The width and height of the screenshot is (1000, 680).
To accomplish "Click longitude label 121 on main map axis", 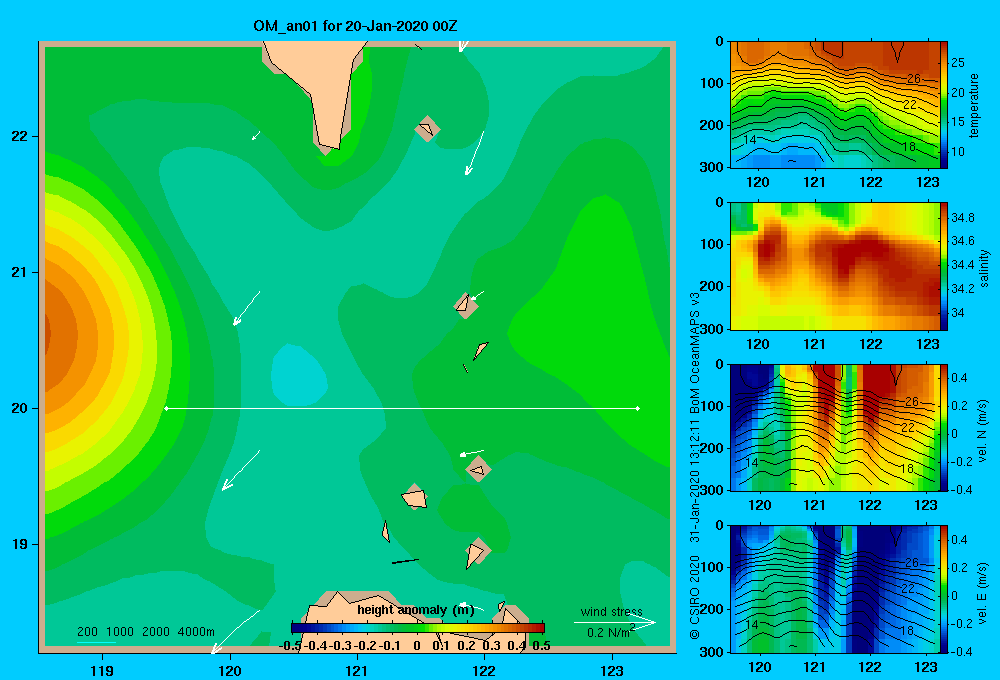I will click(x=357, y=670).
